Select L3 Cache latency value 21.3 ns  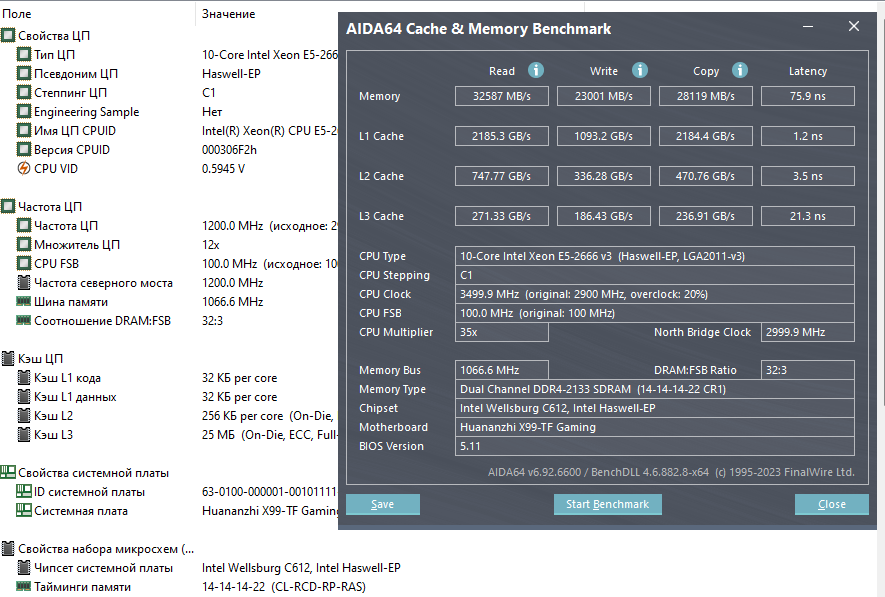pos(808,216)
